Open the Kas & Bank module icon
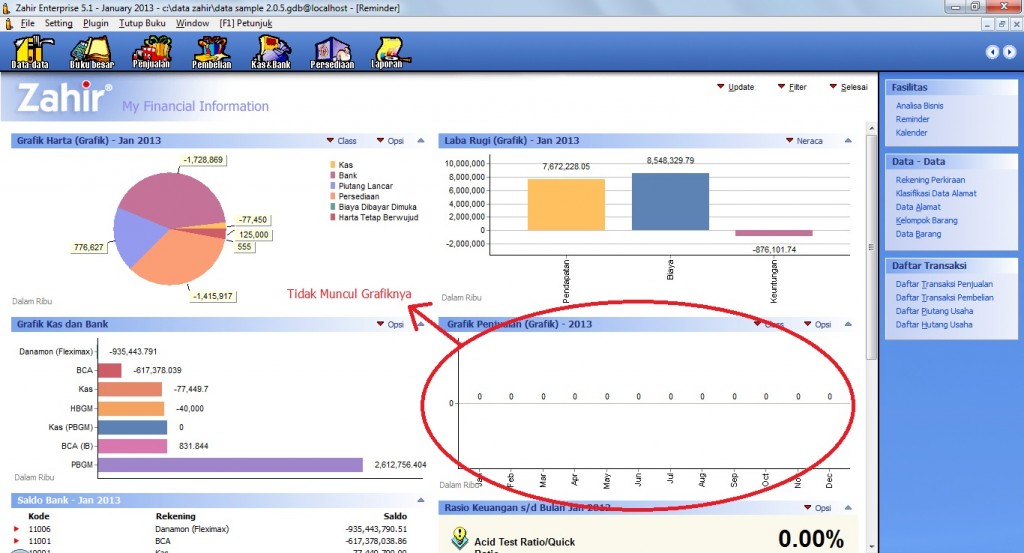This screenshot has height=553, width=1024. [x=271, y=51]
